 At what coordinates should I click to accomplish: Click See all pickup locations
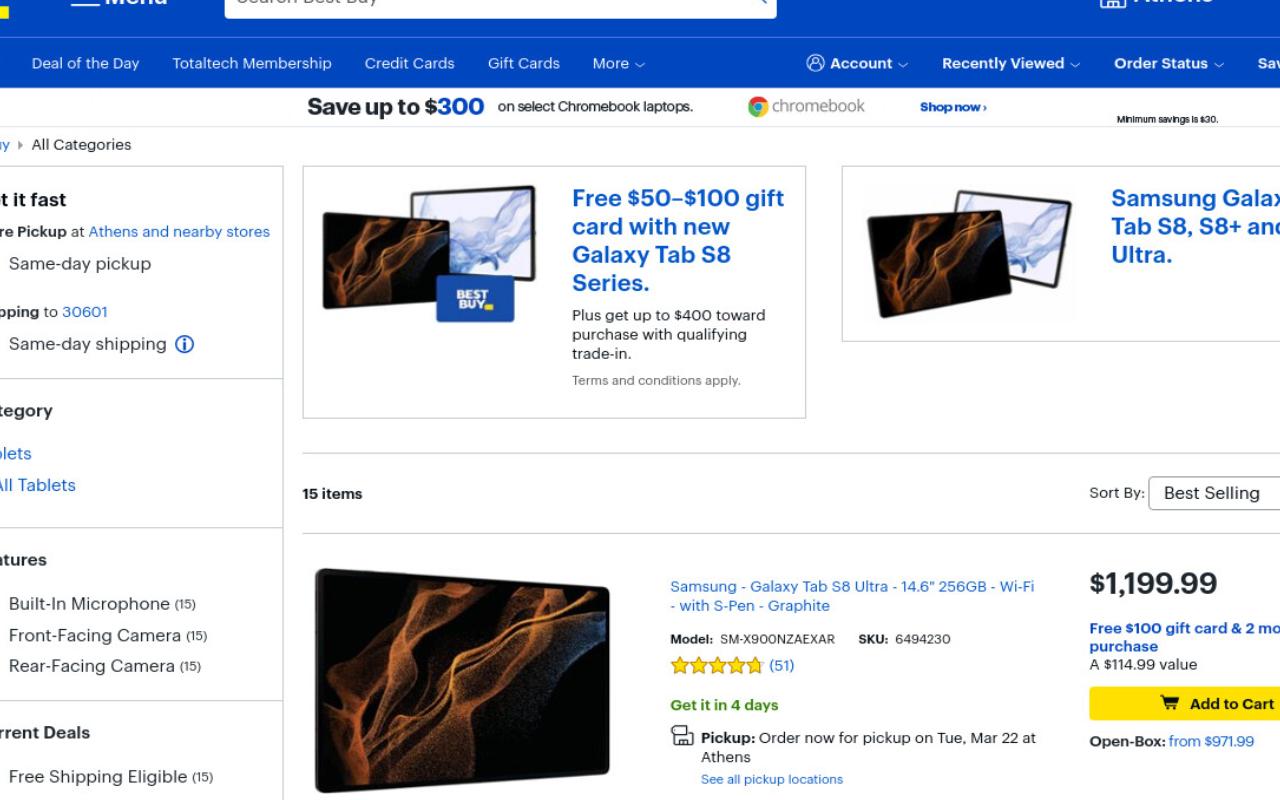(x=772, y=779)
